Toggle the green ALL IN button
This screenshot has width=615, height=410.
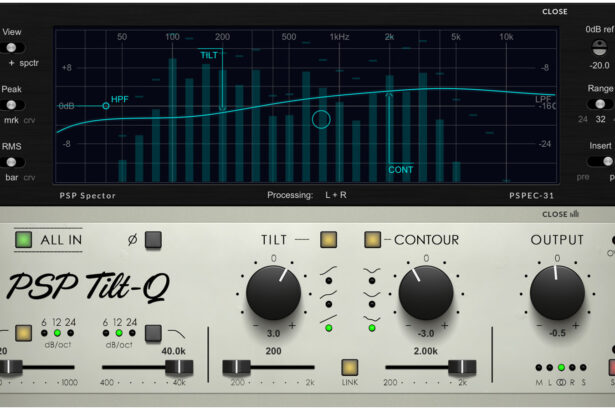tap(24, 240)
